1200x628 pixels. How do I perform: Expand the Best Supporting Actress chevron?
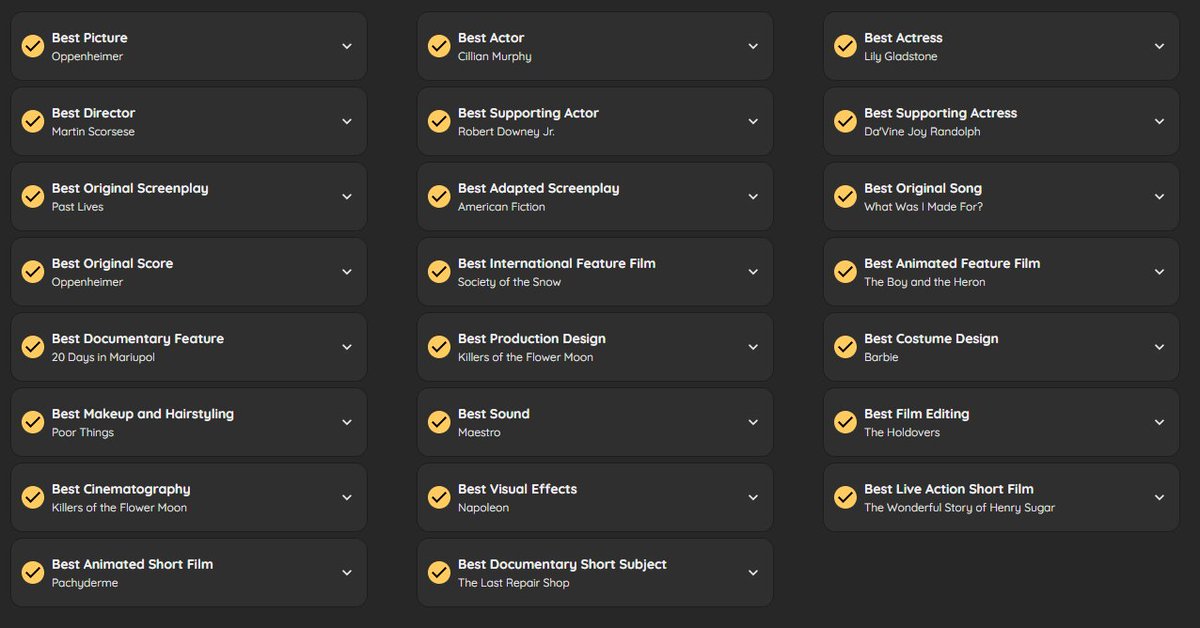tap(1159, 121)
